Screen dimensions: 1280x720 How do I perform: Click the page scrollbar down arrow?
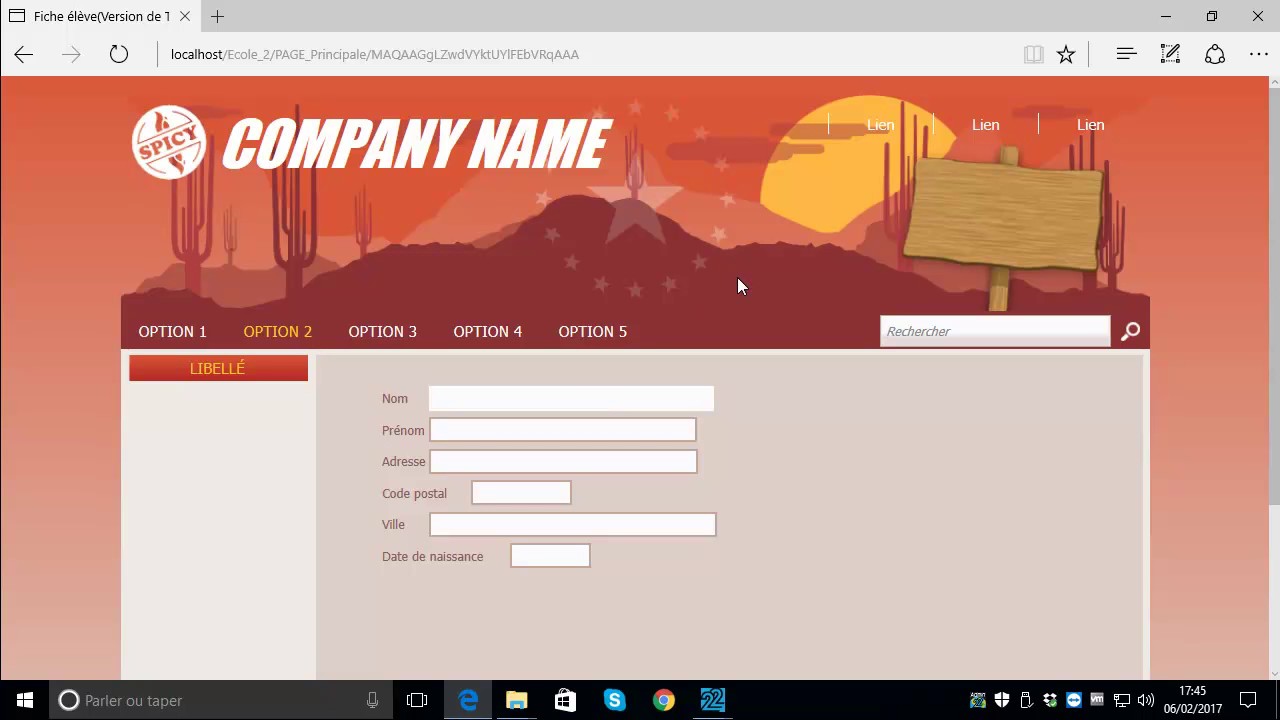[1273, 673]
